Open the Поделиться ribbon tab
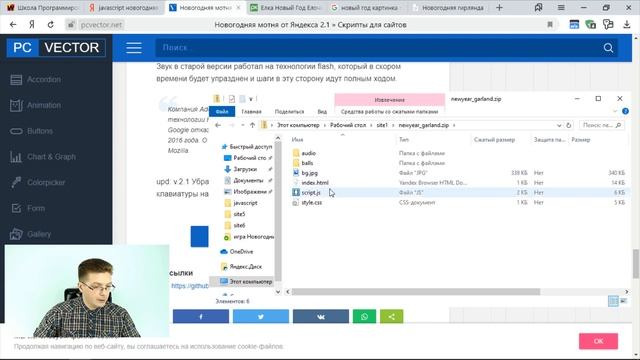The image size is (640, 360). 289,111
